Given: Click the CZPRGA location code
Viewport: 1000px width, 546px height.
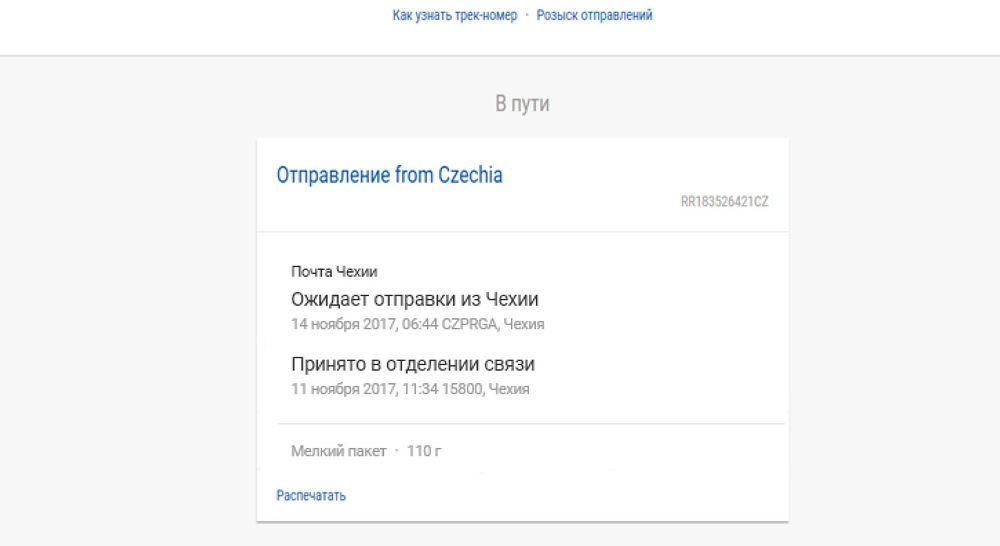Looking at the screenshot, I should [469, 324].
